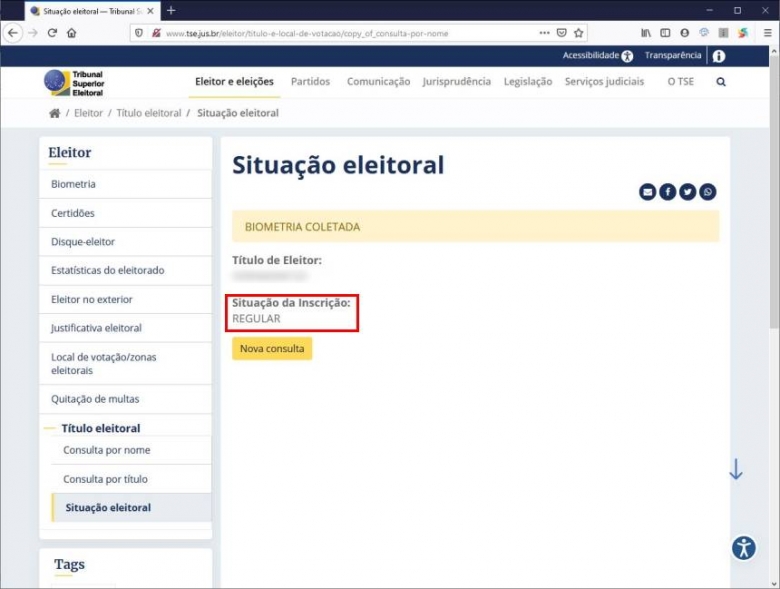Click the Tribunal Superior Eleitoral logo
The height and width of the screenshot is (589, 780).
tap(75, 83)
